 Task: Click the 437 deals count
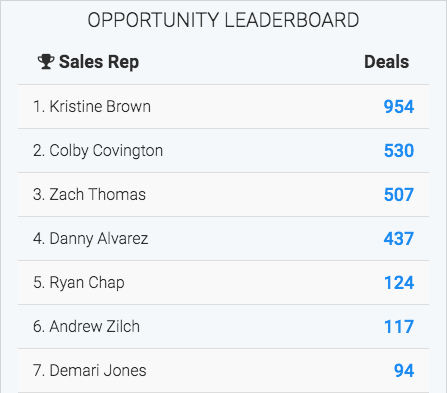click(x=399, y=239)
